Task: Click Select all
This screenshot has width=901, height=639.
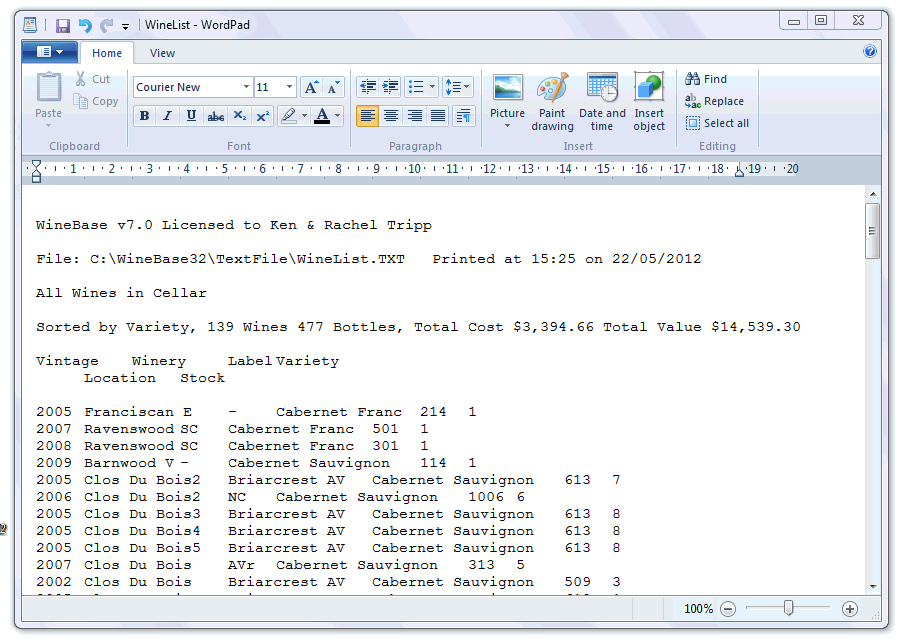Action: (x=717, y=123)
